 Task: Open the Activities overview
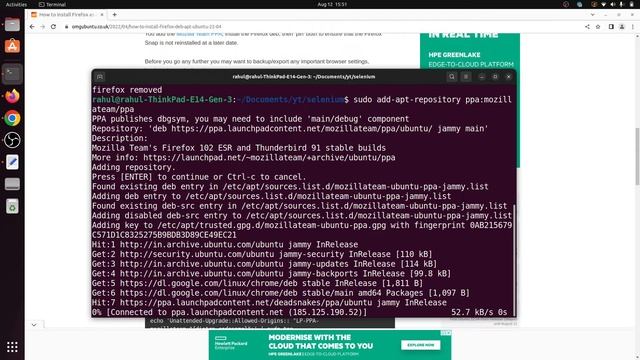point(16,4)
